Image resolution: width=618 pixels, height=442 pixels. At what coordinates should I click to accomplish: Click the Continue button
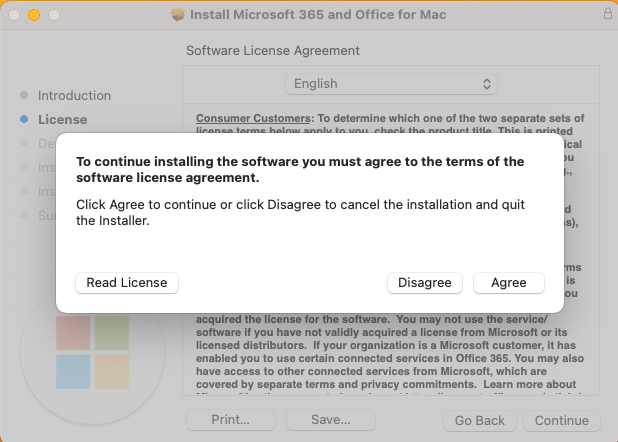click(x=562, y=420)
